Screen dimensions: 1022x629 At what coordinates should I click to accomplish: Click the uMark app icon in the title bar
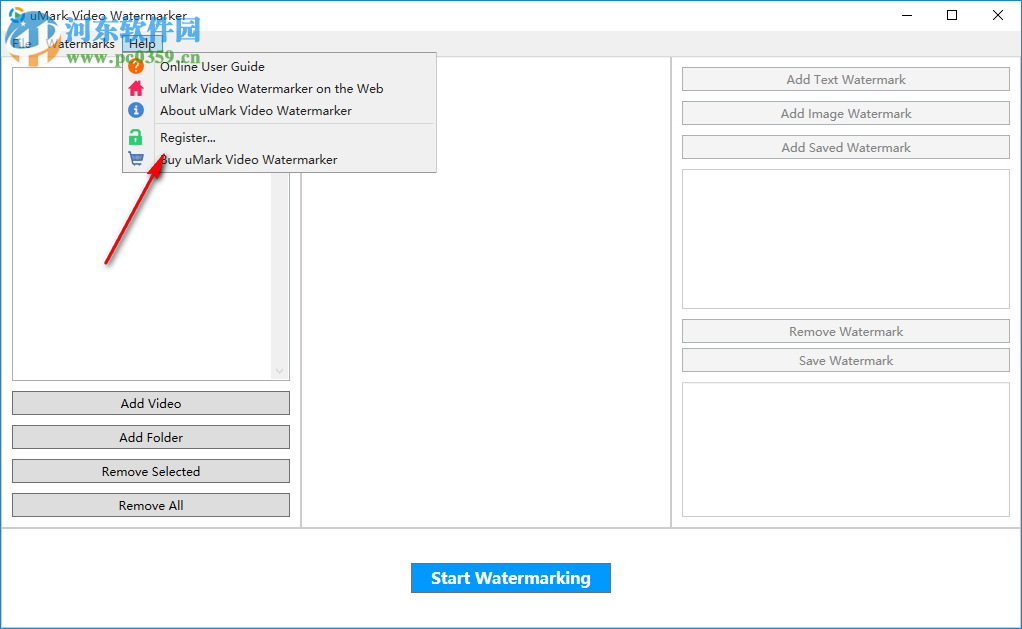(x=14, y=15)
